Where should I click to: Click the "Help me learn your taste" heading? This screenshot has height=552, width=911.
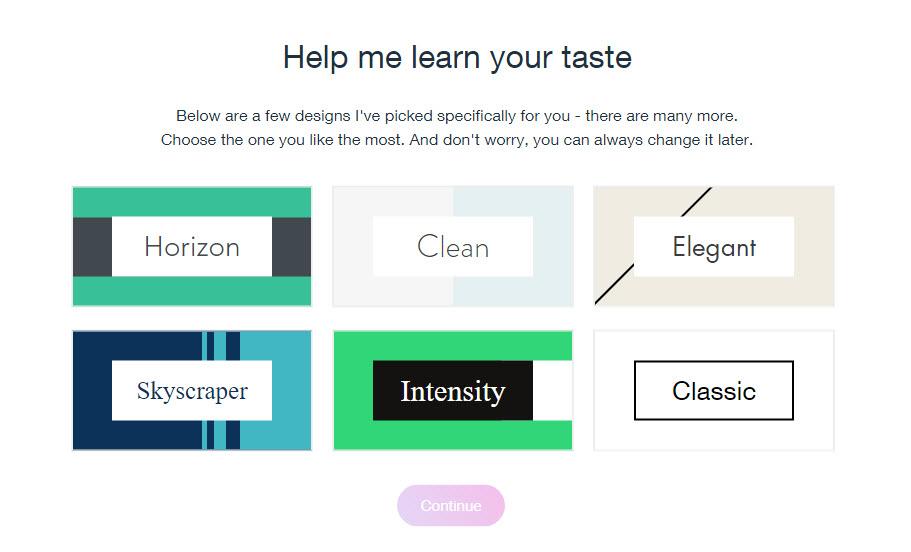tap(457, 57)
